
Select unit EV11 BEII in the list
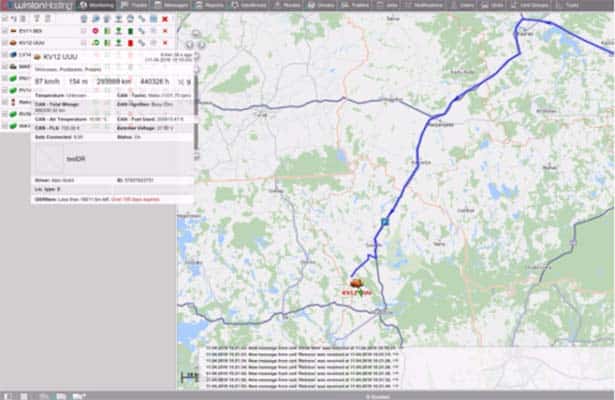(35, 31)
